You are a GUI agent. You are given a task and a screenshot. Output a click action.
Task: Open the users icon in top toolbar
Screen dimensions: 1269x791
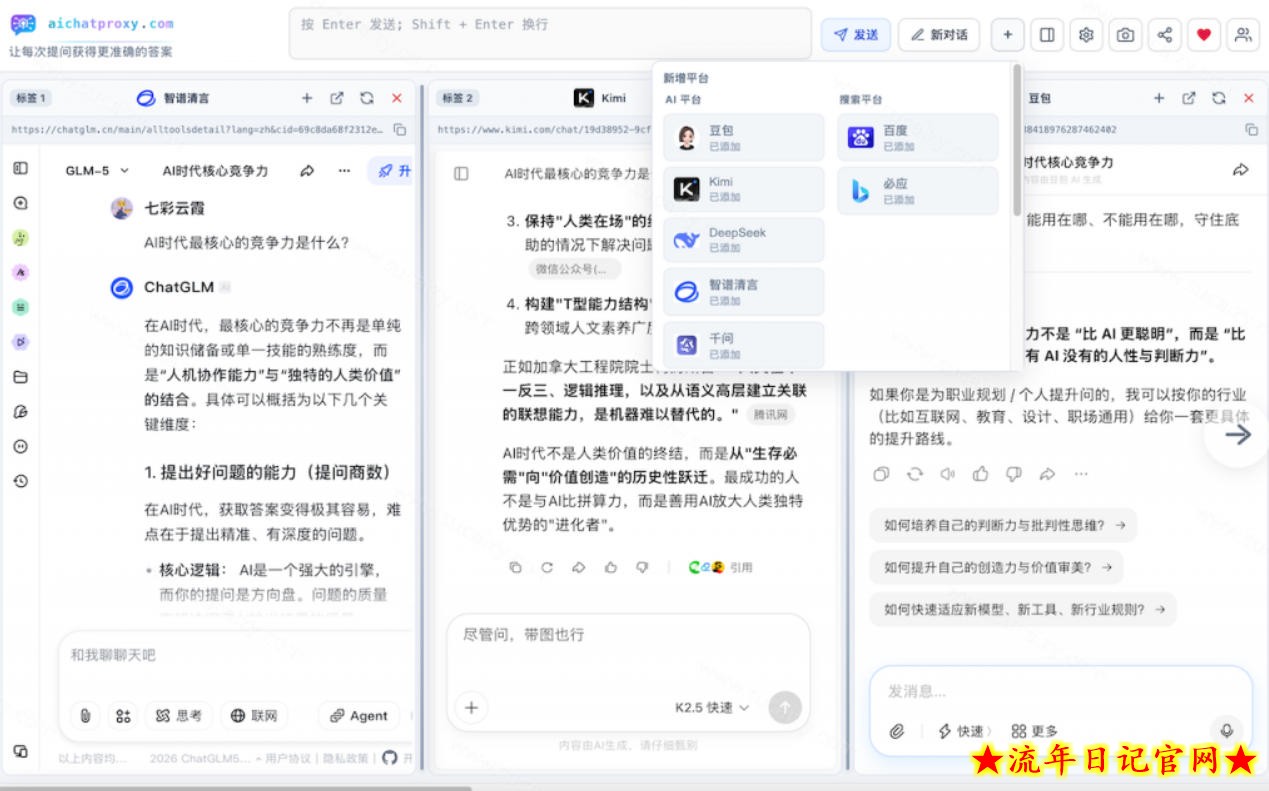click(1243, 35)
